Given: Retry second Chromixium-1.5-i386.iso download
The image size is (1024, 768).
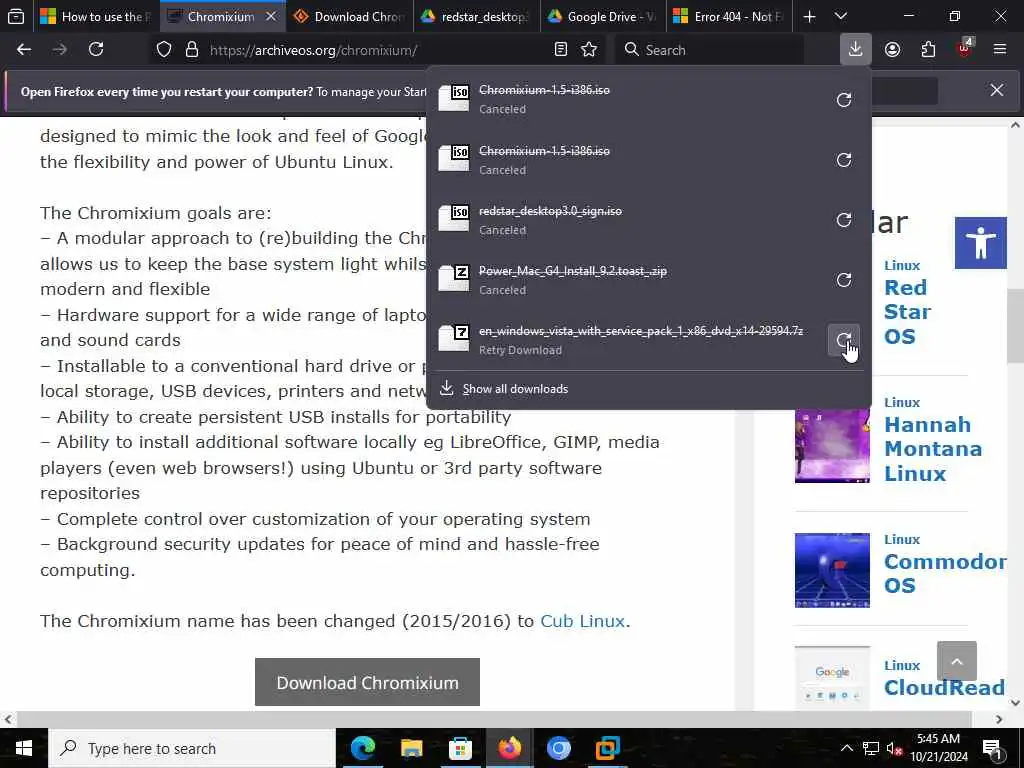Looking at the screenshot, I should pyautogui.click(x=844, y=160).
